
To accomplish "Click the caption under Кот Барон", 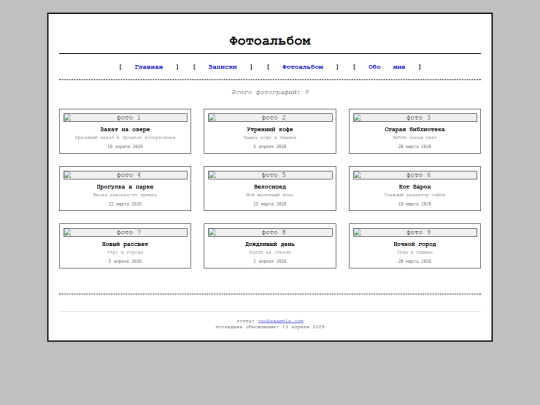I will click(x=415, y=195).
